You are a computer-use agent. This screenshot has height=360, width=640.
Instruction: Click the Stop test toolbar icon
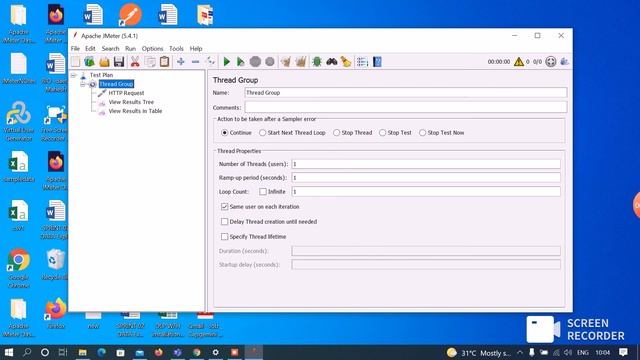click(255, 62)
